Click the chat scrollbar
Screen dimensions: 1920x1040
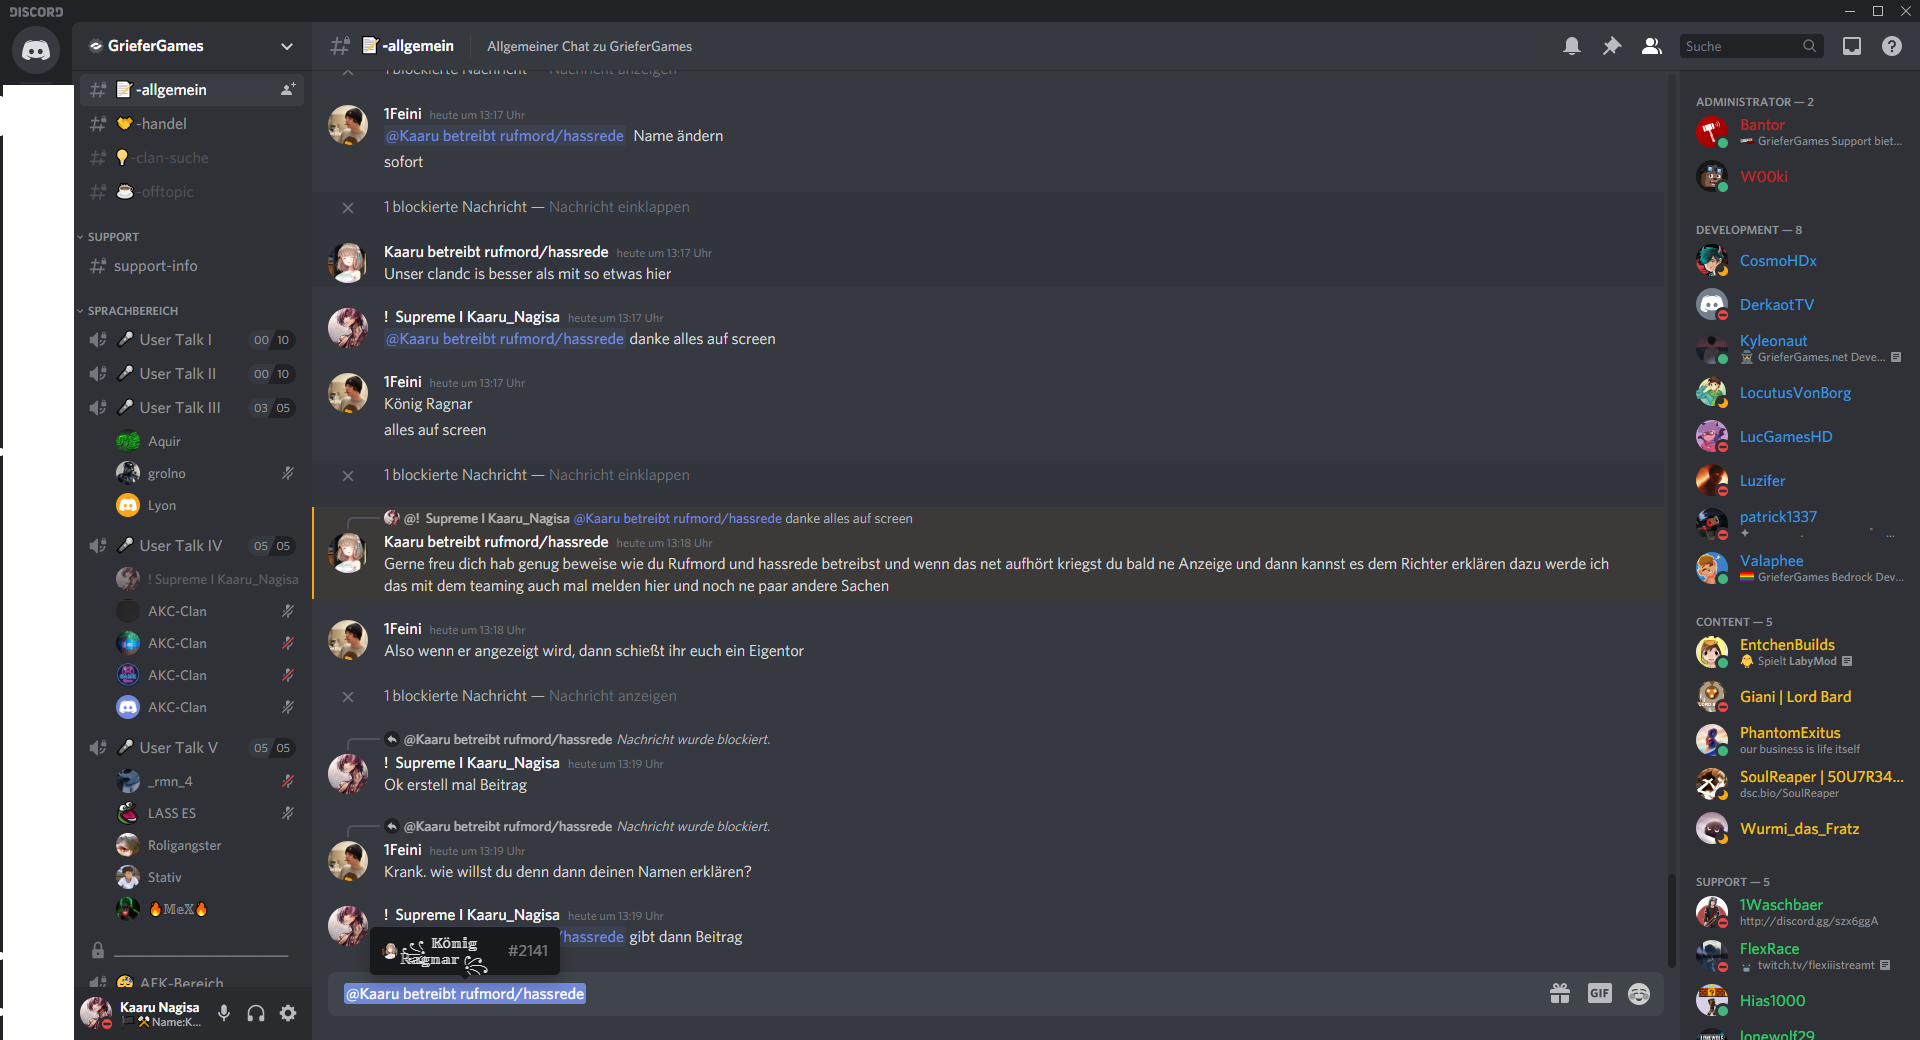1671,920
